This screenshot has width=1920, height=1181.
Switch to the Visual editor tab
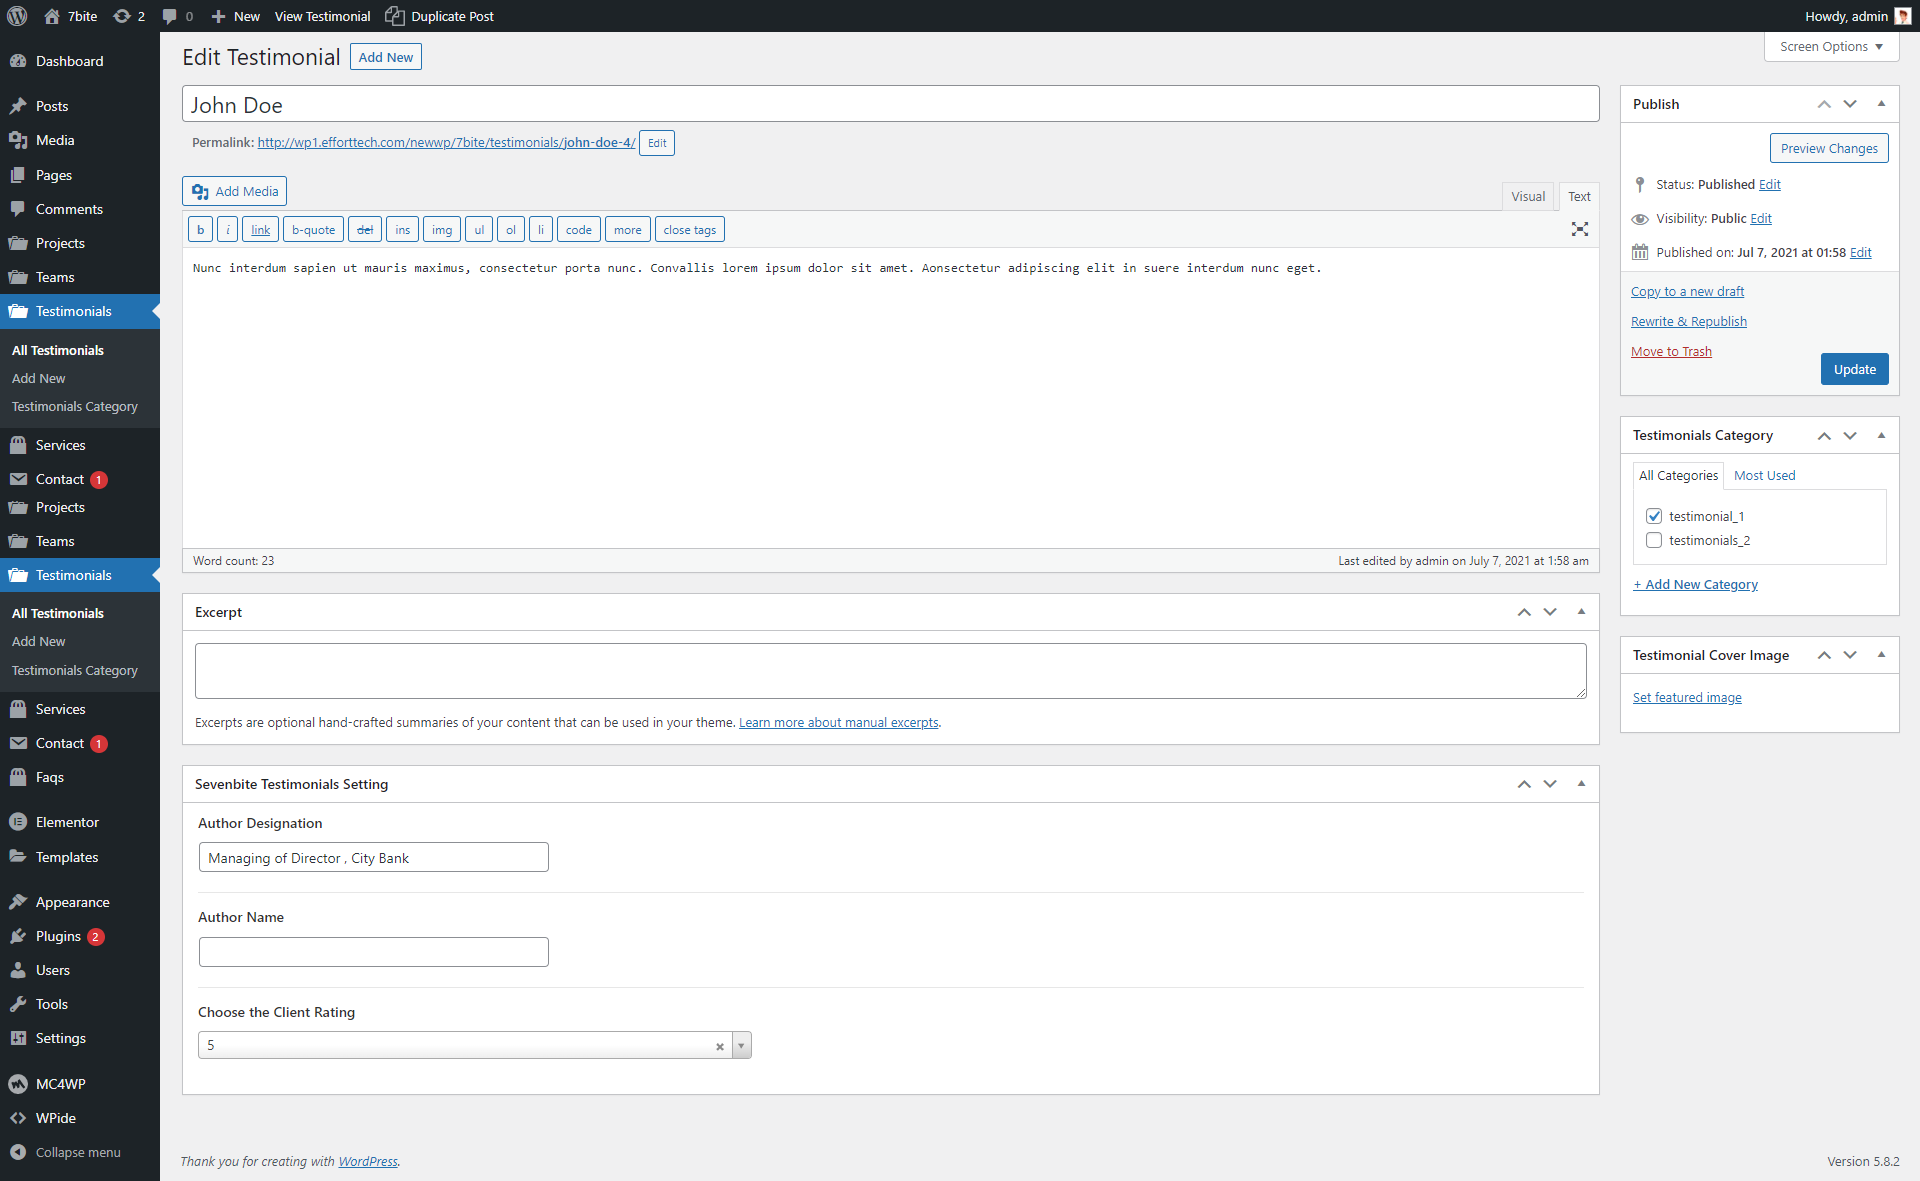point(1527,197)
